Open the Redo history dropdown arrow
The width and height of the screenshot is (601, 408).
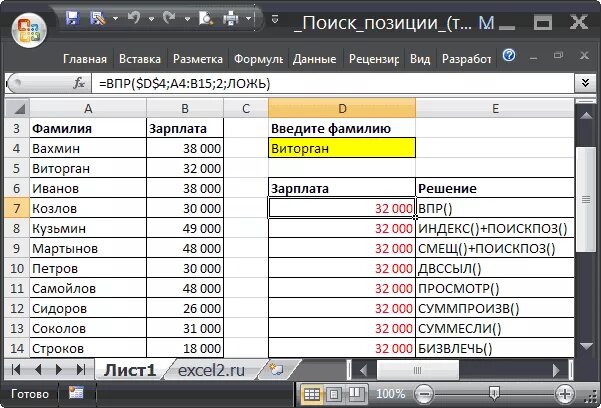pyautogui.click(x=187, y=18)
